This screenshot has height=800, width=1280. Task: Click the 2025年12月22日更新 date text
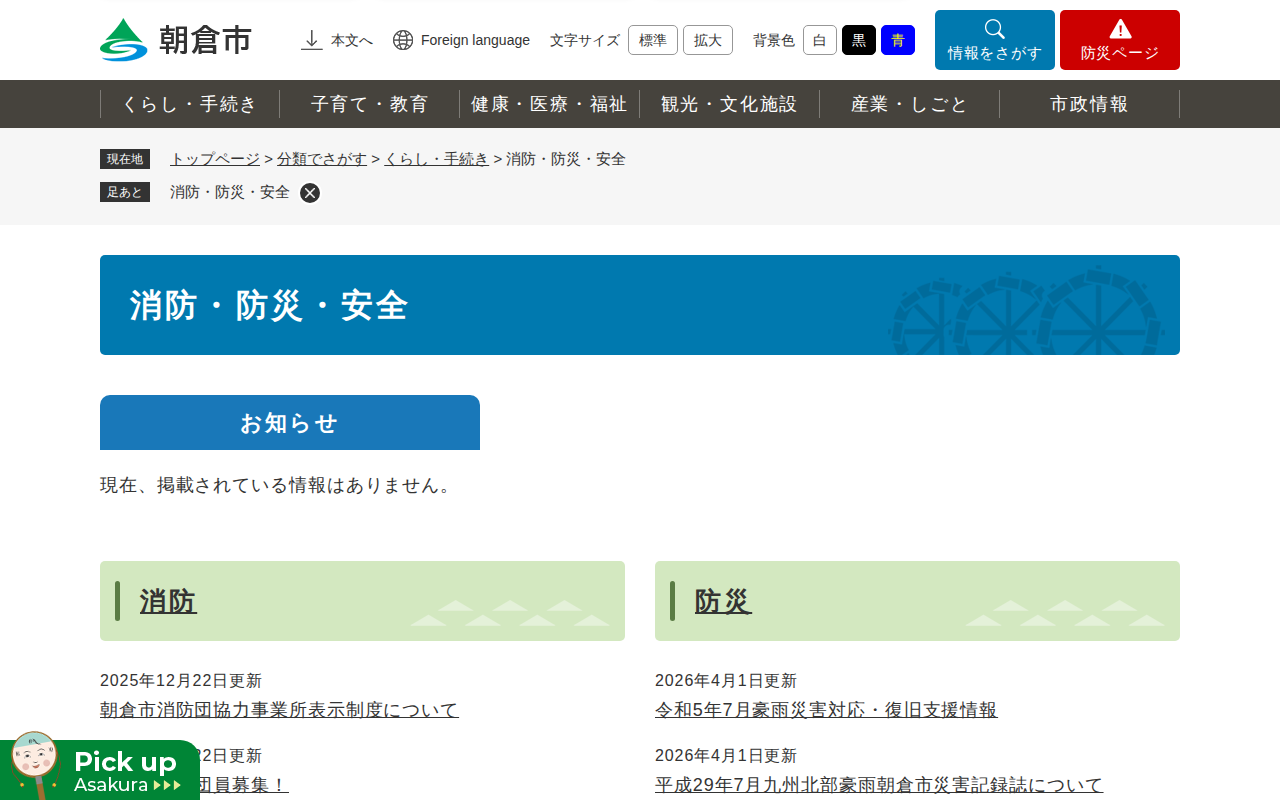pyautogui.click(x=181, y=681)
